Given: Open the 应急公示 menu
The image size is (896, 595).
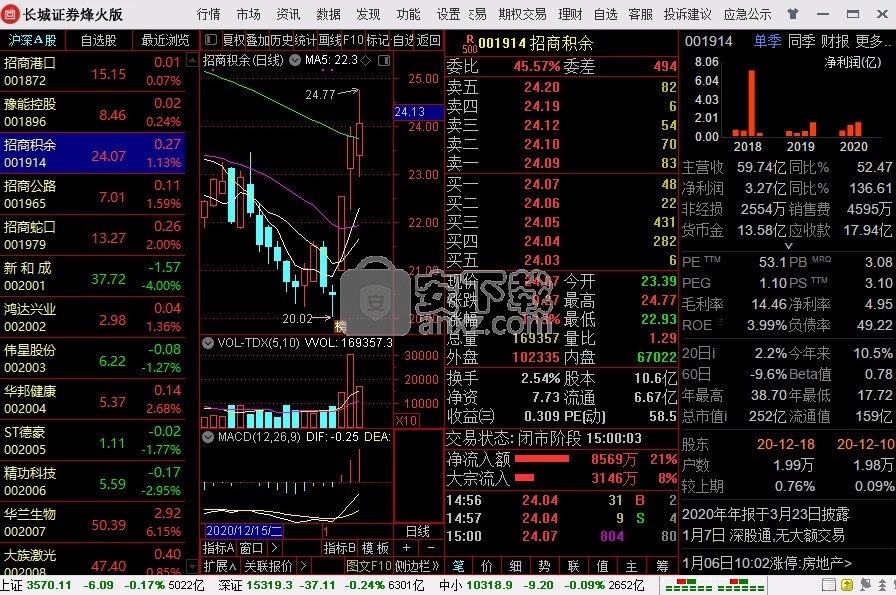Looking at the screenshot, I should (x=747, y=14).
